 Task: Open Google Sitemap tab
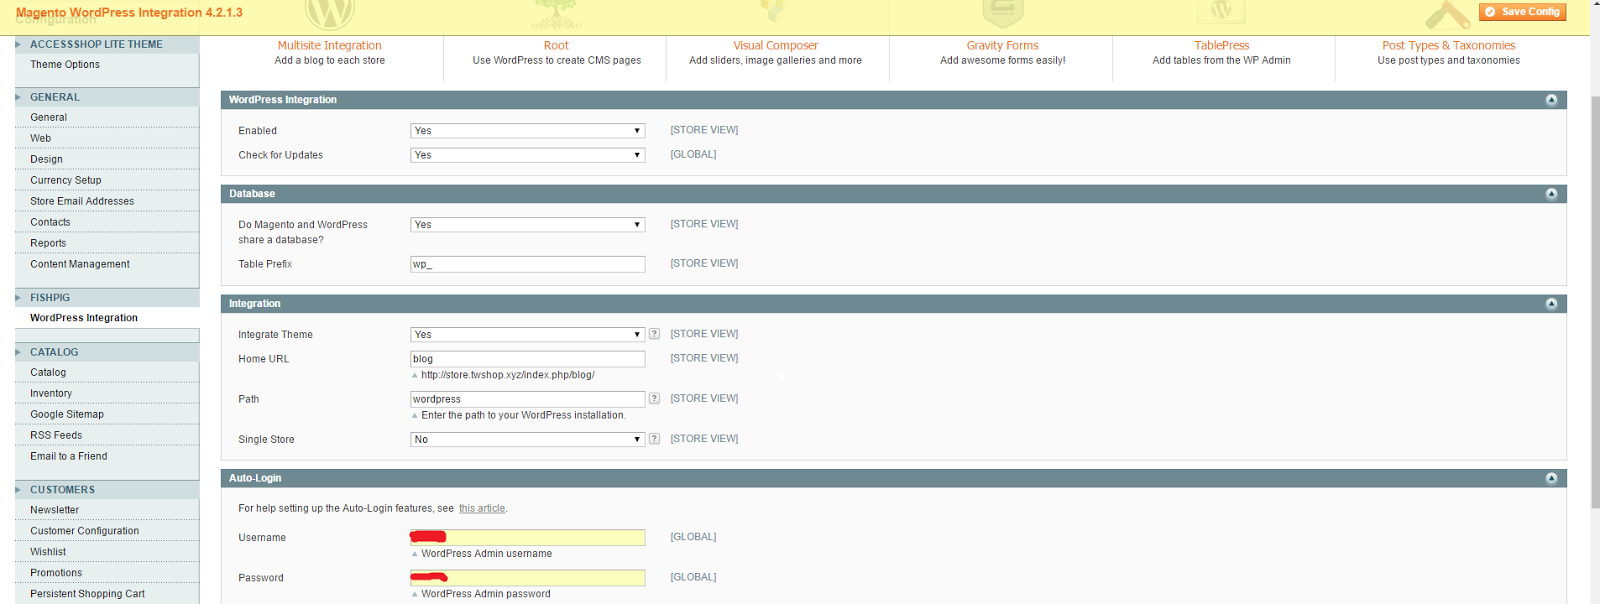click(67, 414)
